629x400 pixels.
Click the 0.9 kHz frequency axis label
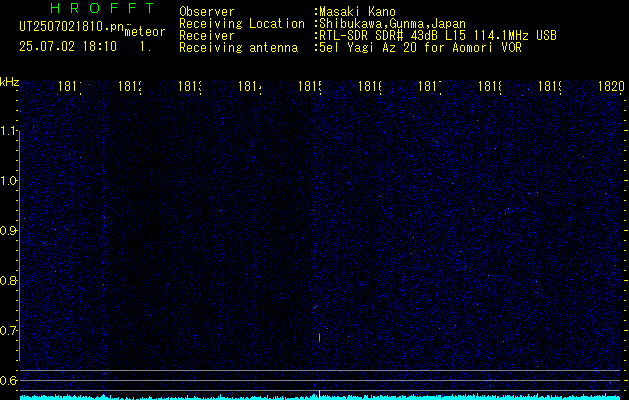9,231
